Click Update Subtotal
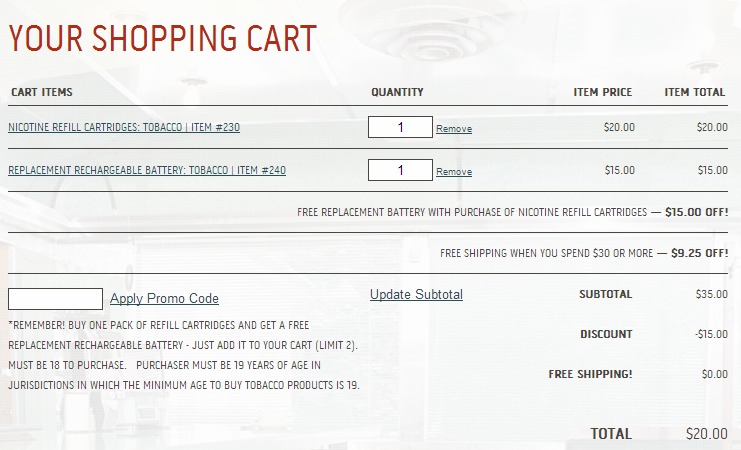 coord(416,294)
